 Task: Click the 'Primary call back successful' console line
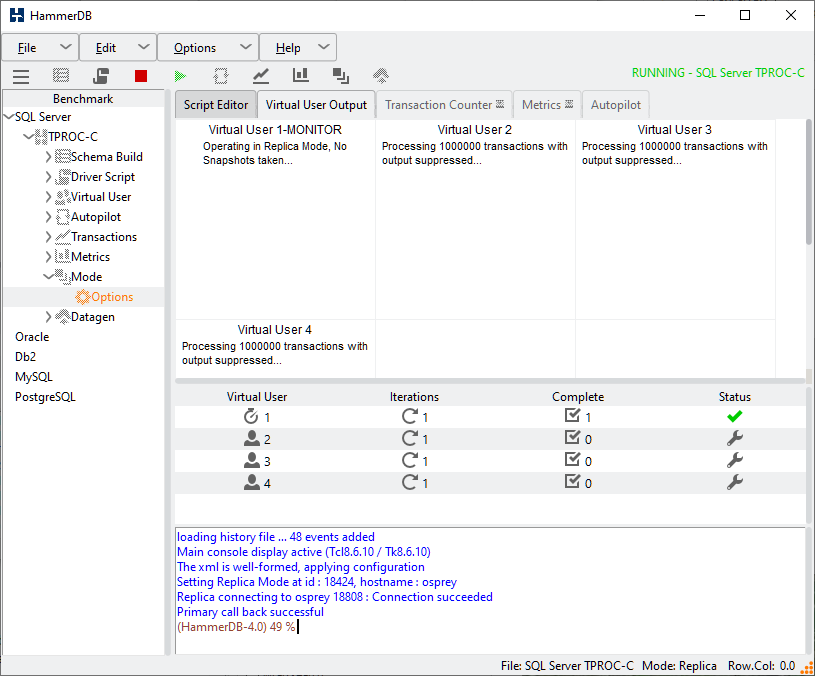pos(250,612)
